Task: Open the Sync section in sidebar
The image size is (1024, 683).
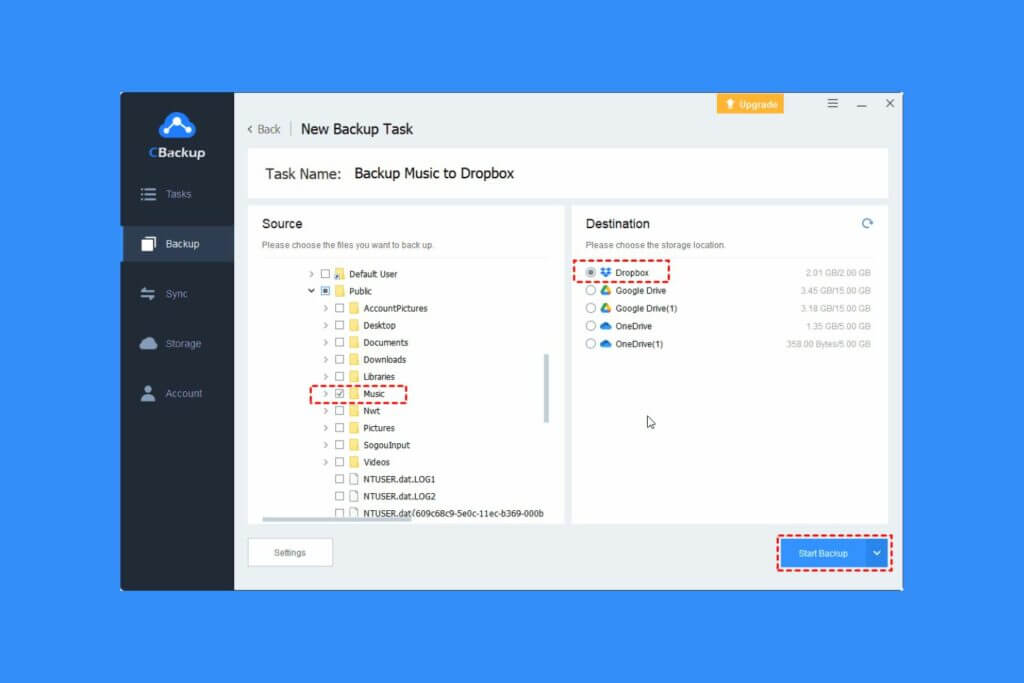Action: [176, 294]
